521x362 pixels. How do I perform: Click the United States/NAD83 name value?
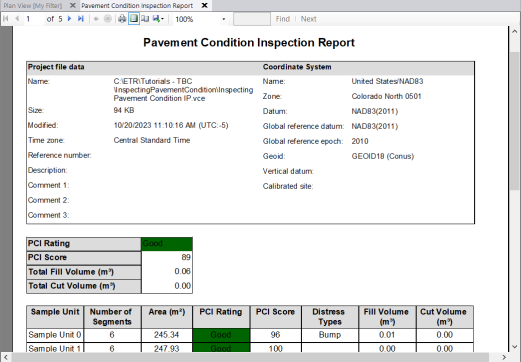(x=387, y=81)
